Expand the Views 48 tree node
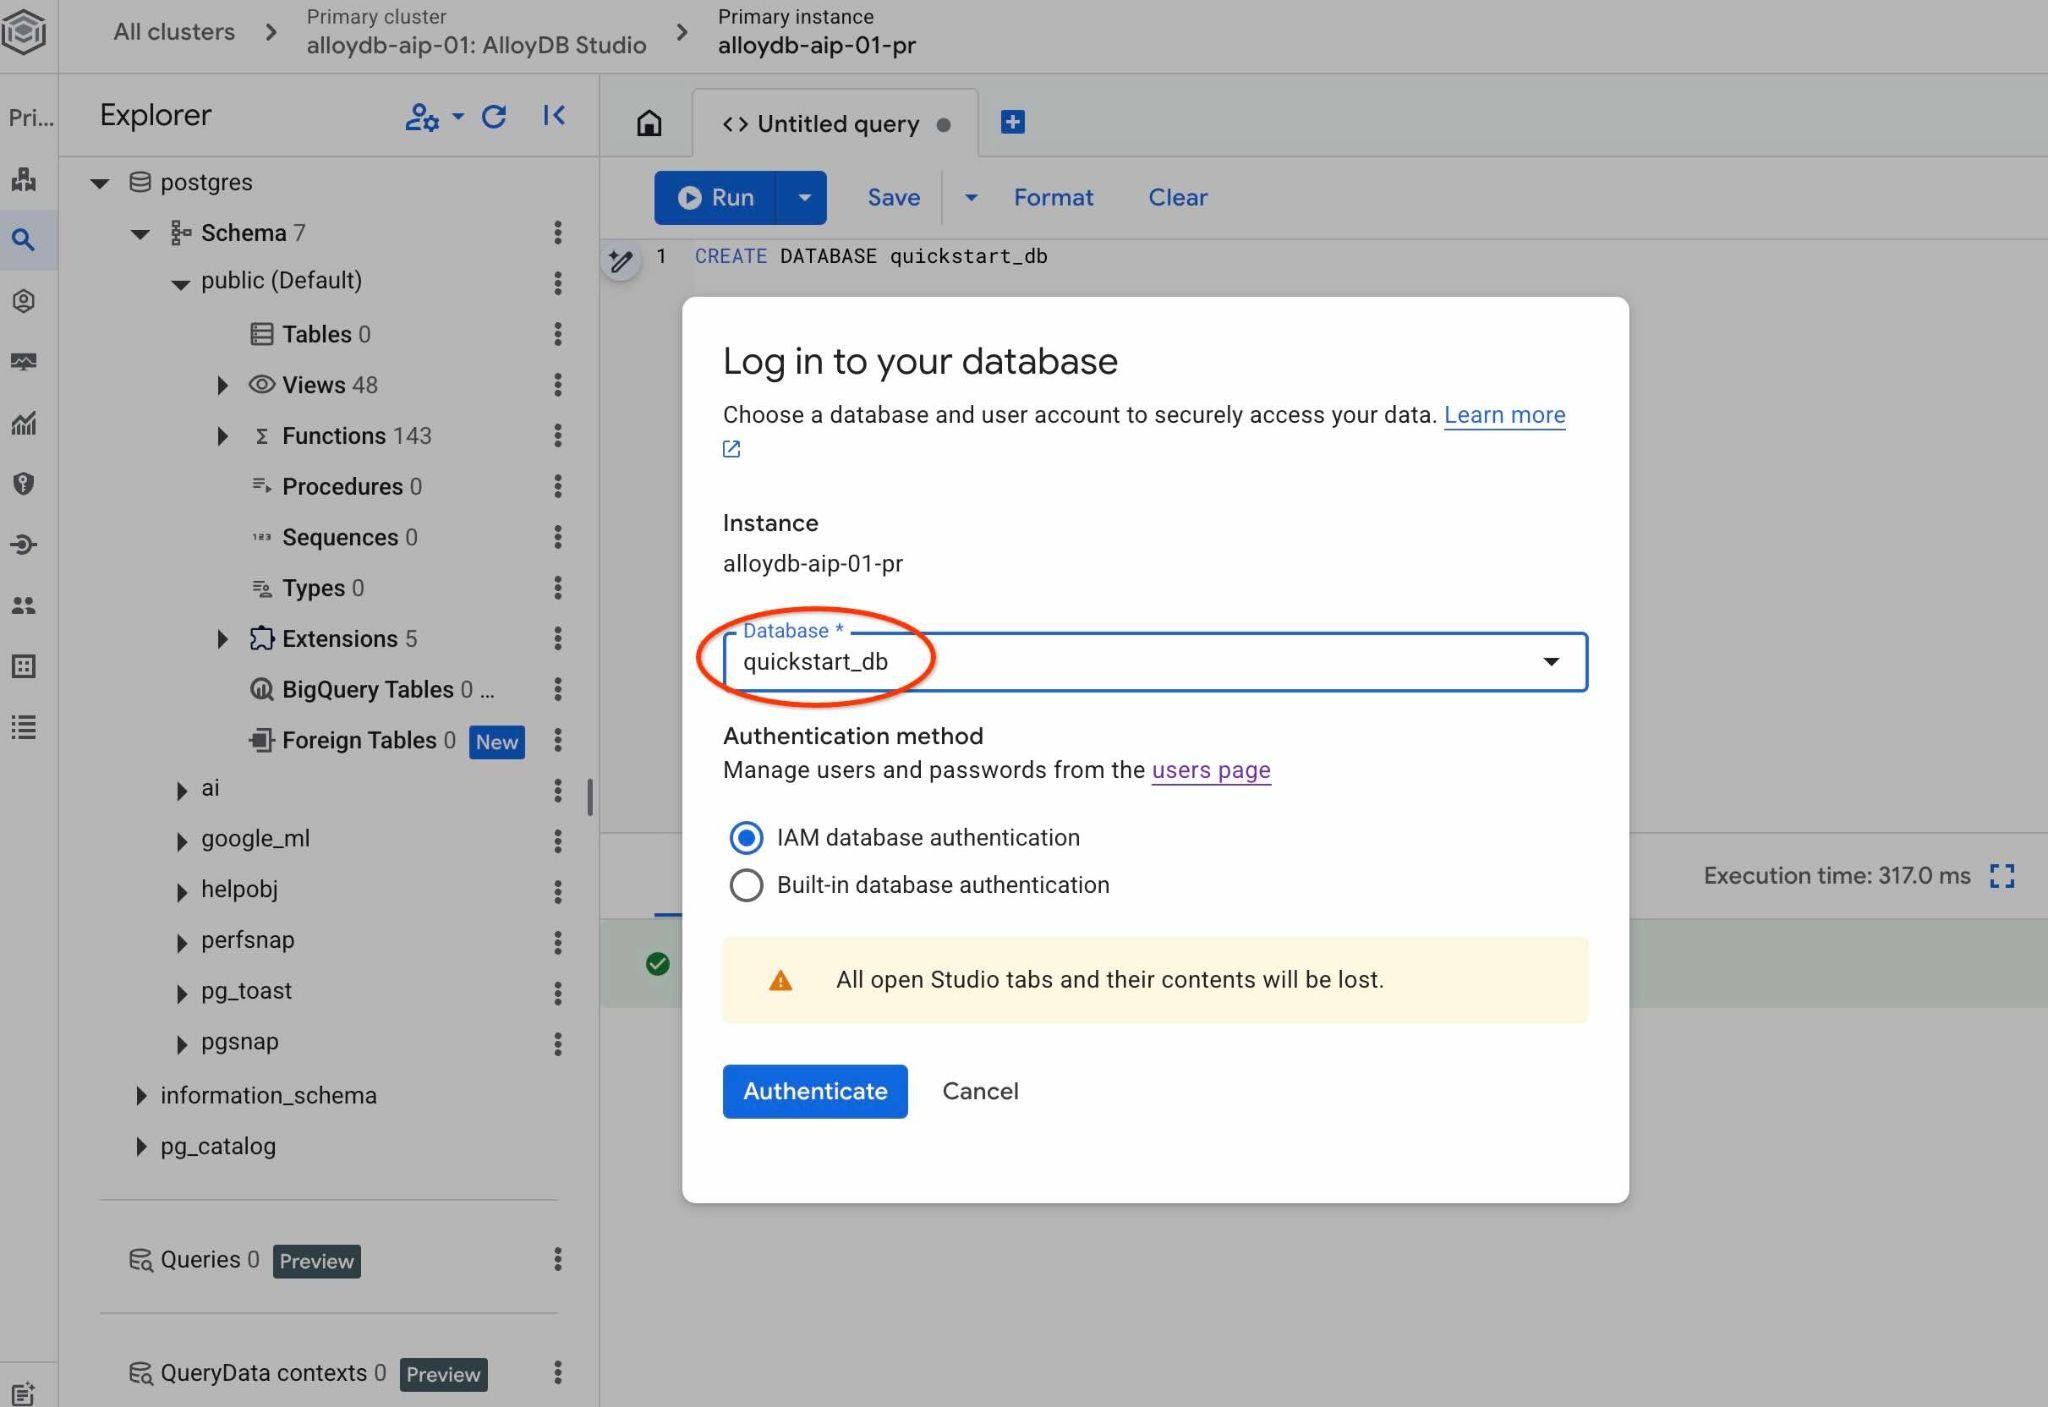Viewport: 2048px width, 1407px height. click(223, 385)
